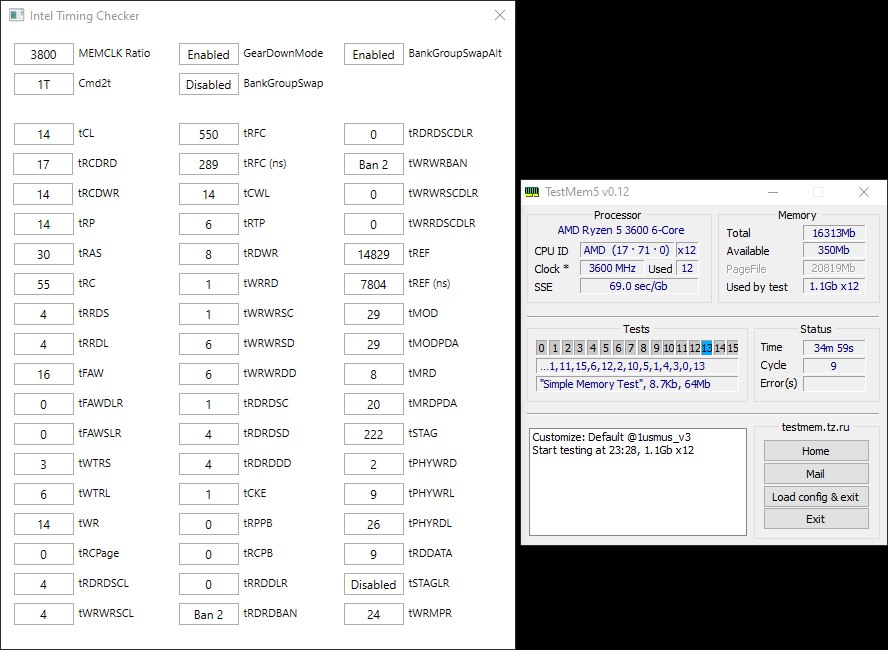Click the tRDWR value 8
888x650 pixels.
pos(208,254)
